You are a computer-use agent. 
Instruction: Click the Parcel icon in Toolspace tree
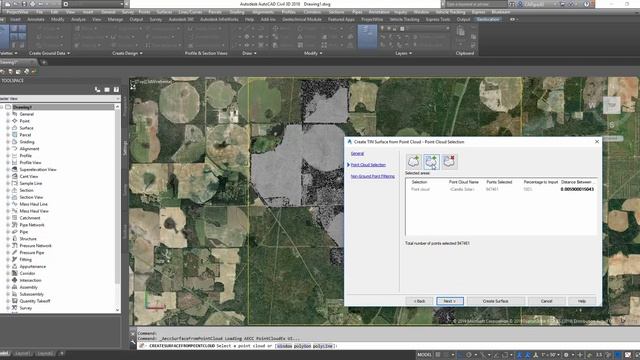15,135
